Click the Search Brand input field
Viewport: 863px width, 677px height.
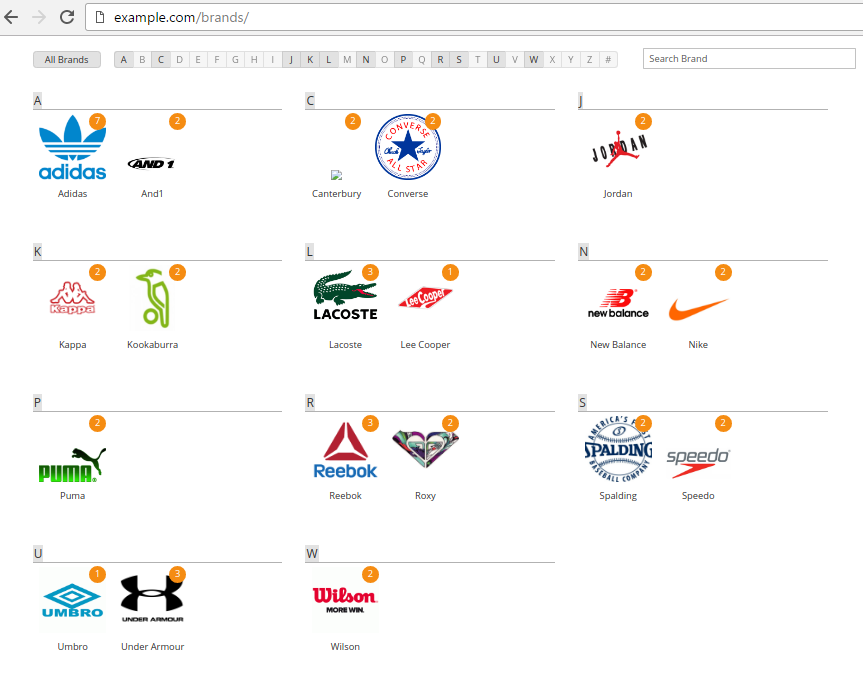point(749,58)
